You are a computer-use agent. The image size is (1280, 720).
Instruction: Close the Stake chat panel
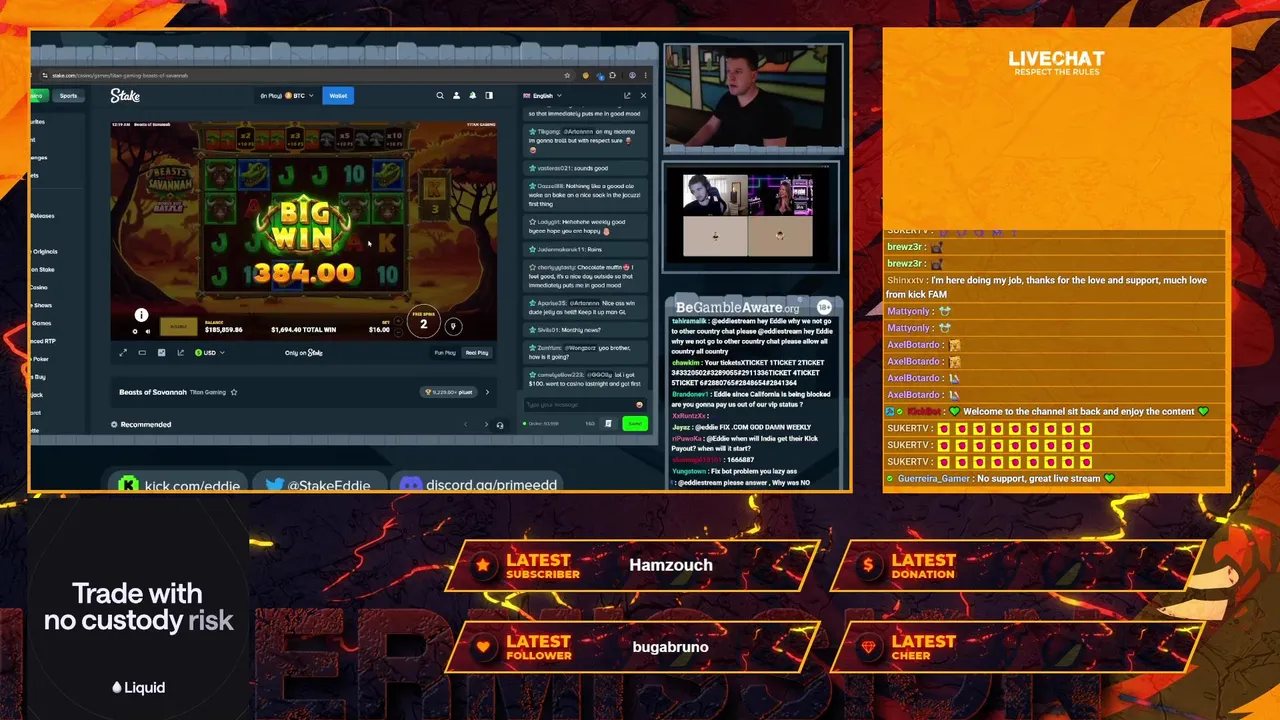(x=643, y=95)
